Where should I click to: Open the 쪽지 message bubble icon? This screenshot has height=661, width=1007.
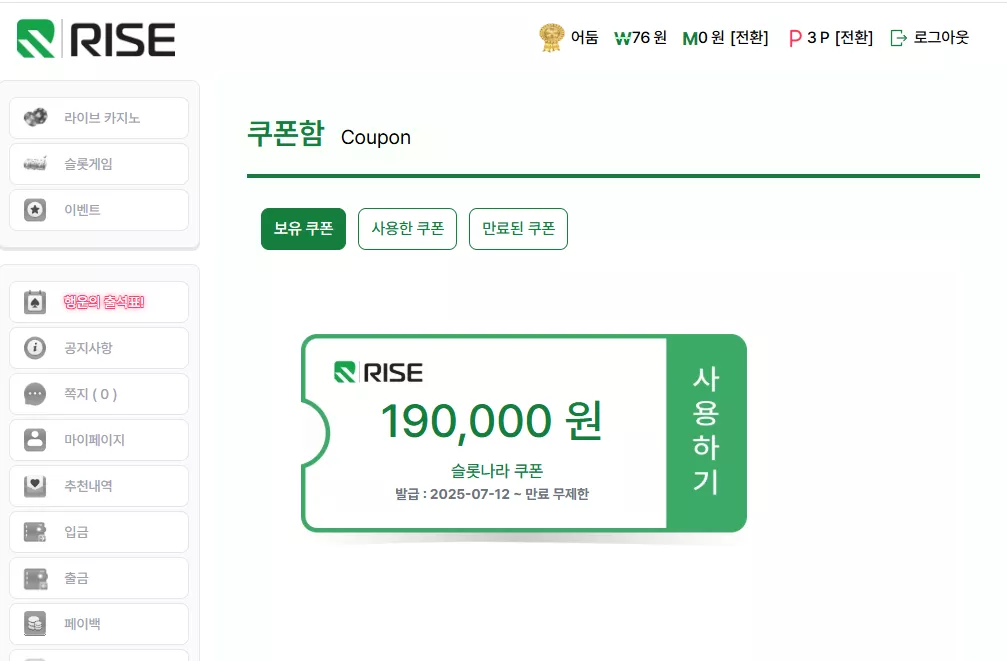(35, 394)
